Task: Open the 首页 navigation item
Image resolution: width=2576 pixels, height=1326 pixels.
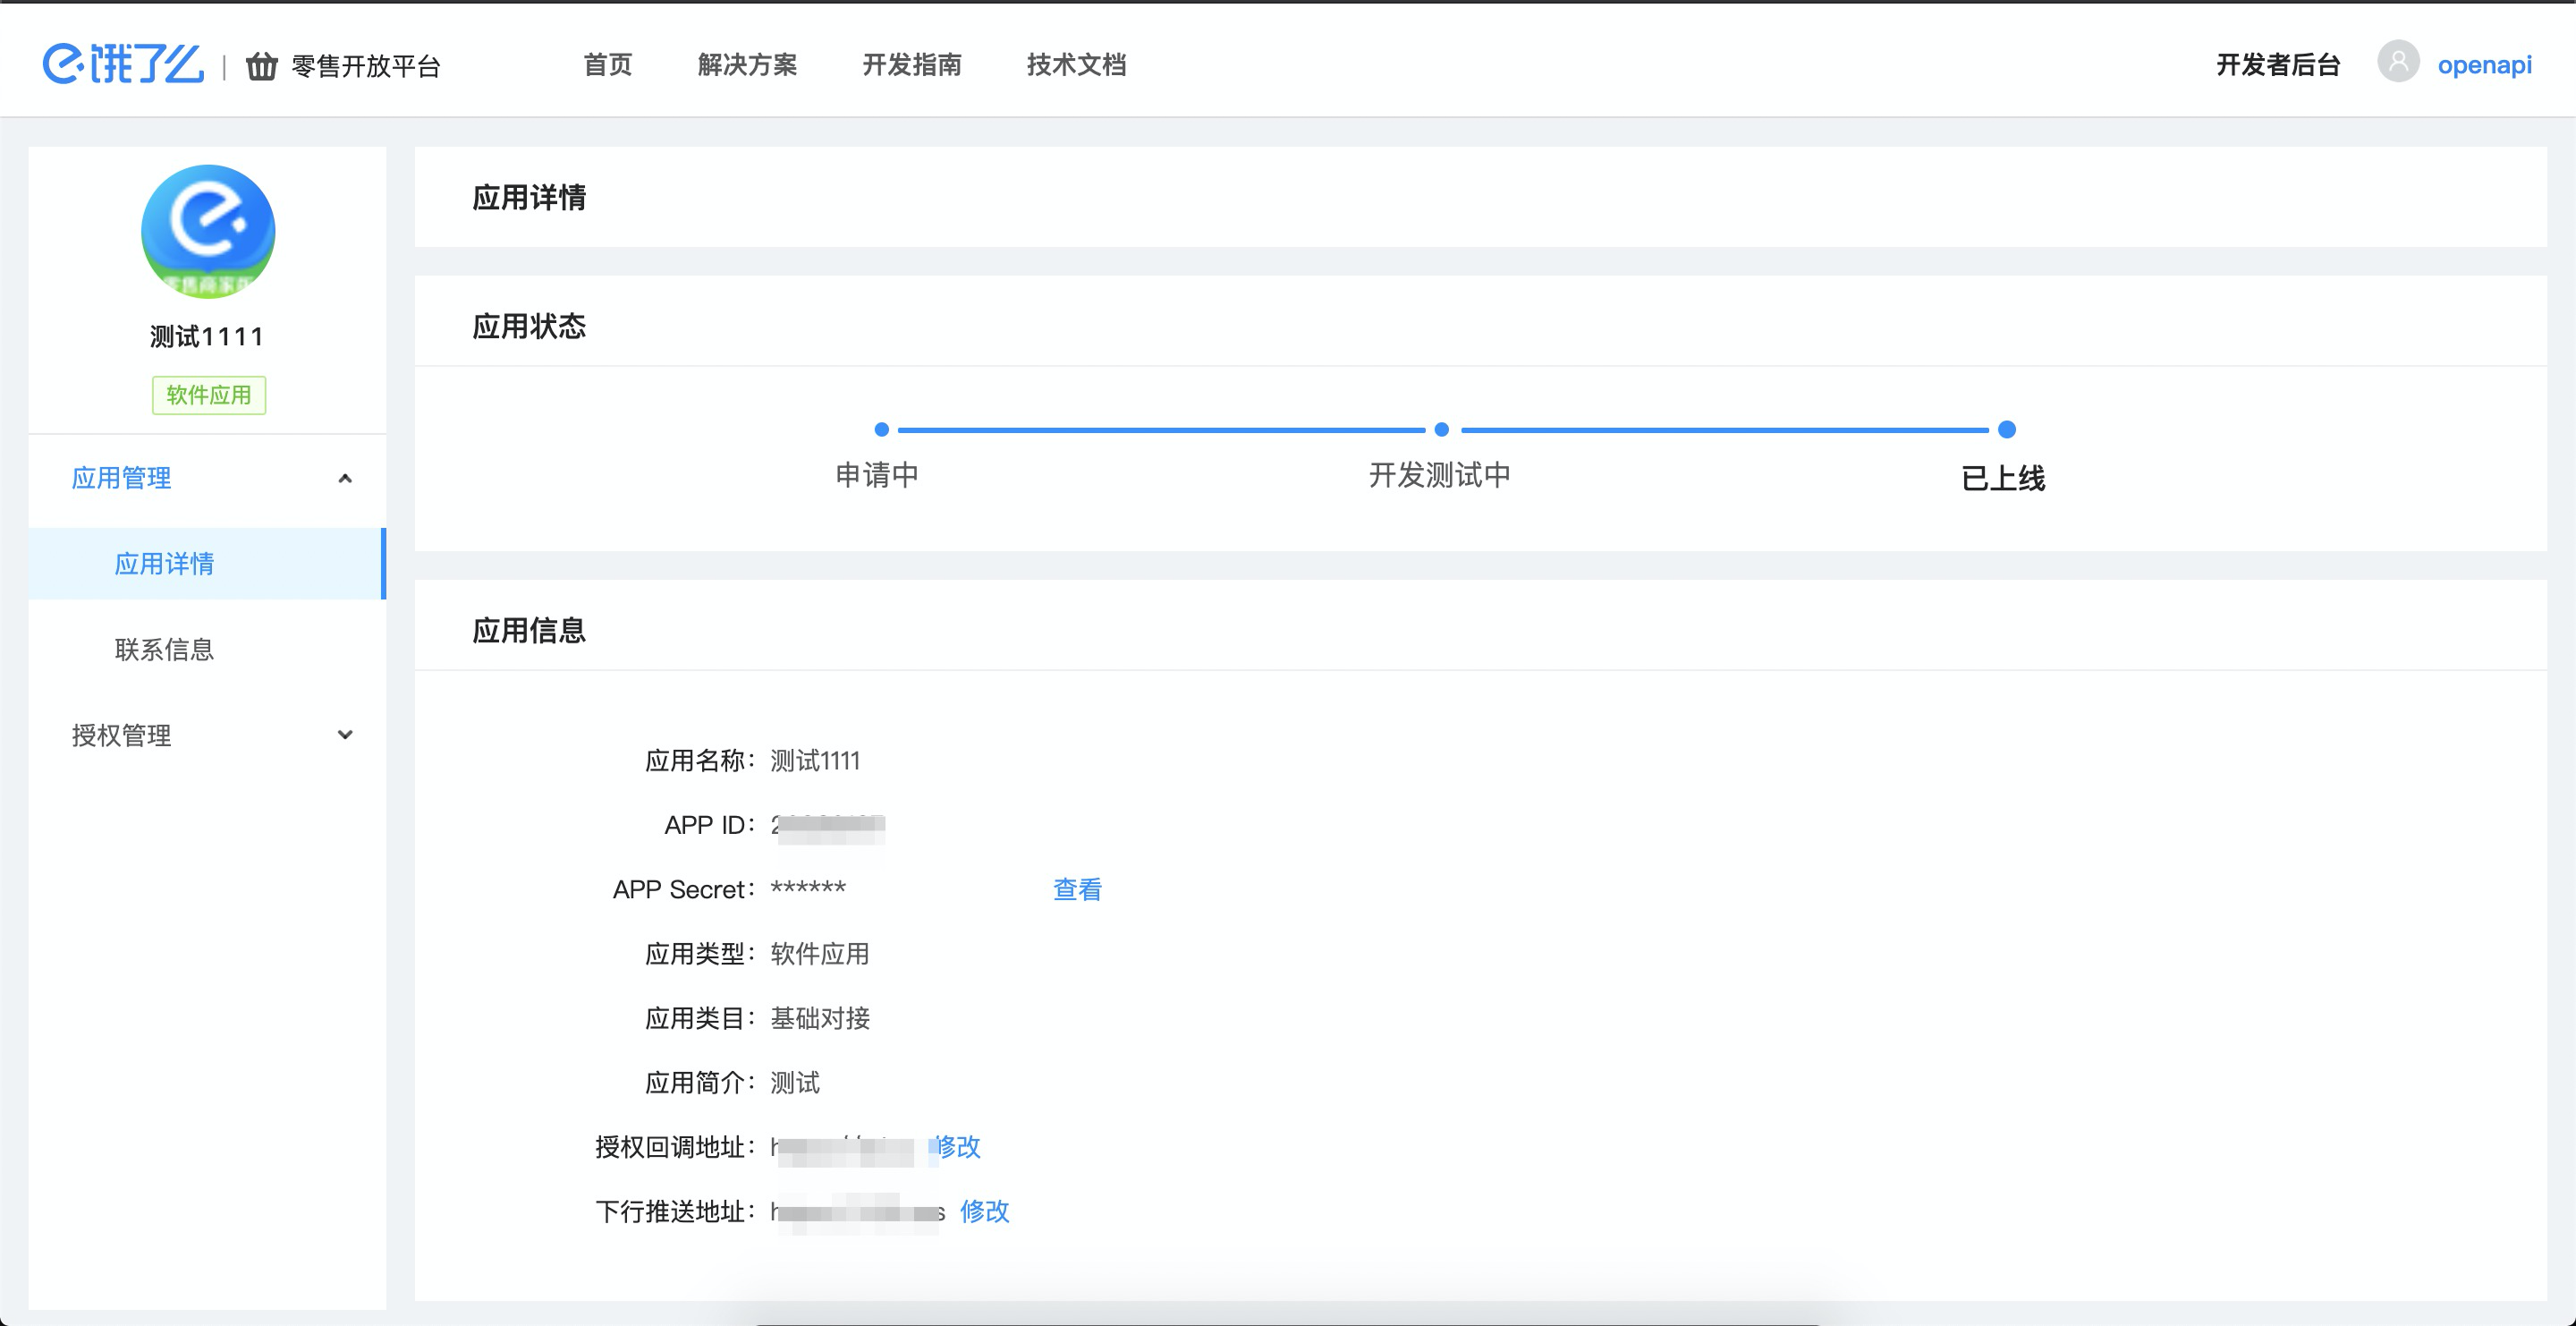Action: [x=608, y=65]
